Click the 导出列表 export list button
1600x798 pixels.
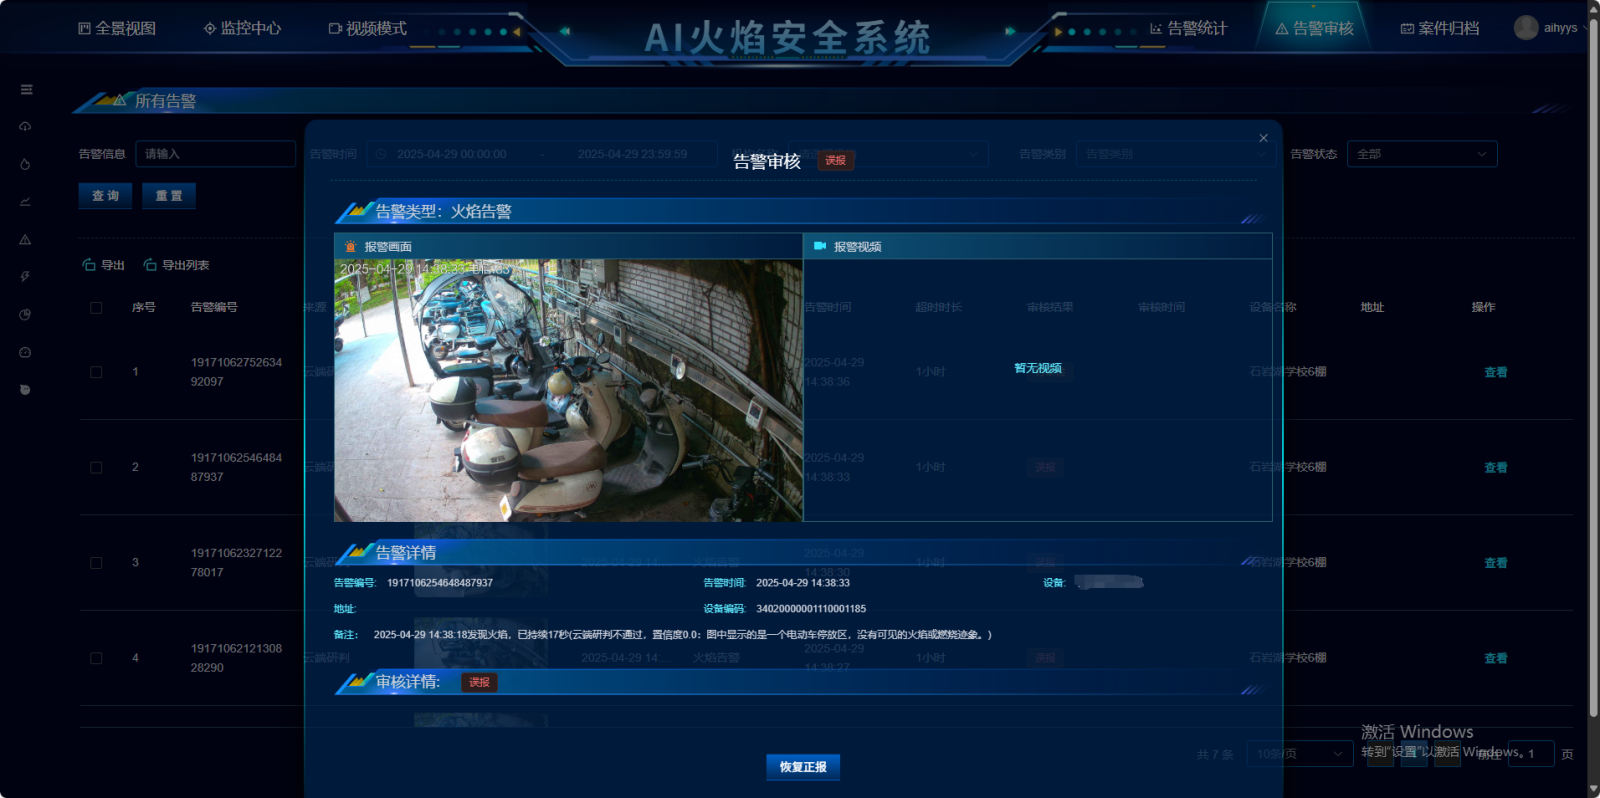[176, 265]
